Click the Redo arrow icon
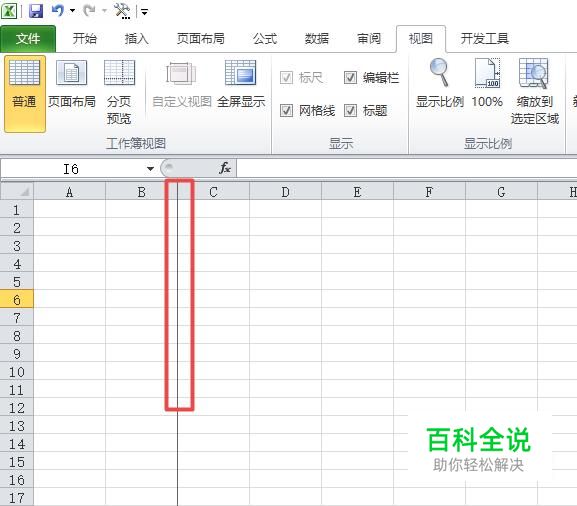 (x=89, y=11)
